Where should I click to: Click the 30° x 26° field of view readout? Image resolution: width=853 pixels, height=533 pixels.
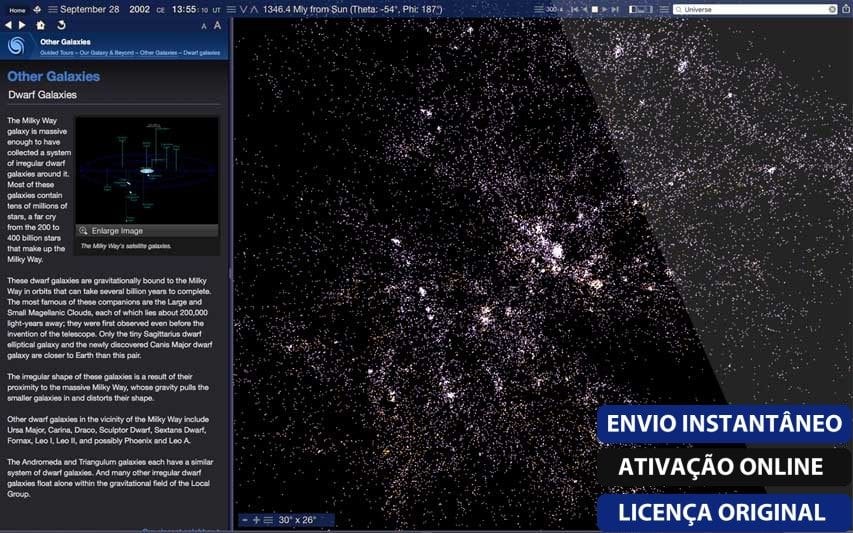[x=297, y=520]
